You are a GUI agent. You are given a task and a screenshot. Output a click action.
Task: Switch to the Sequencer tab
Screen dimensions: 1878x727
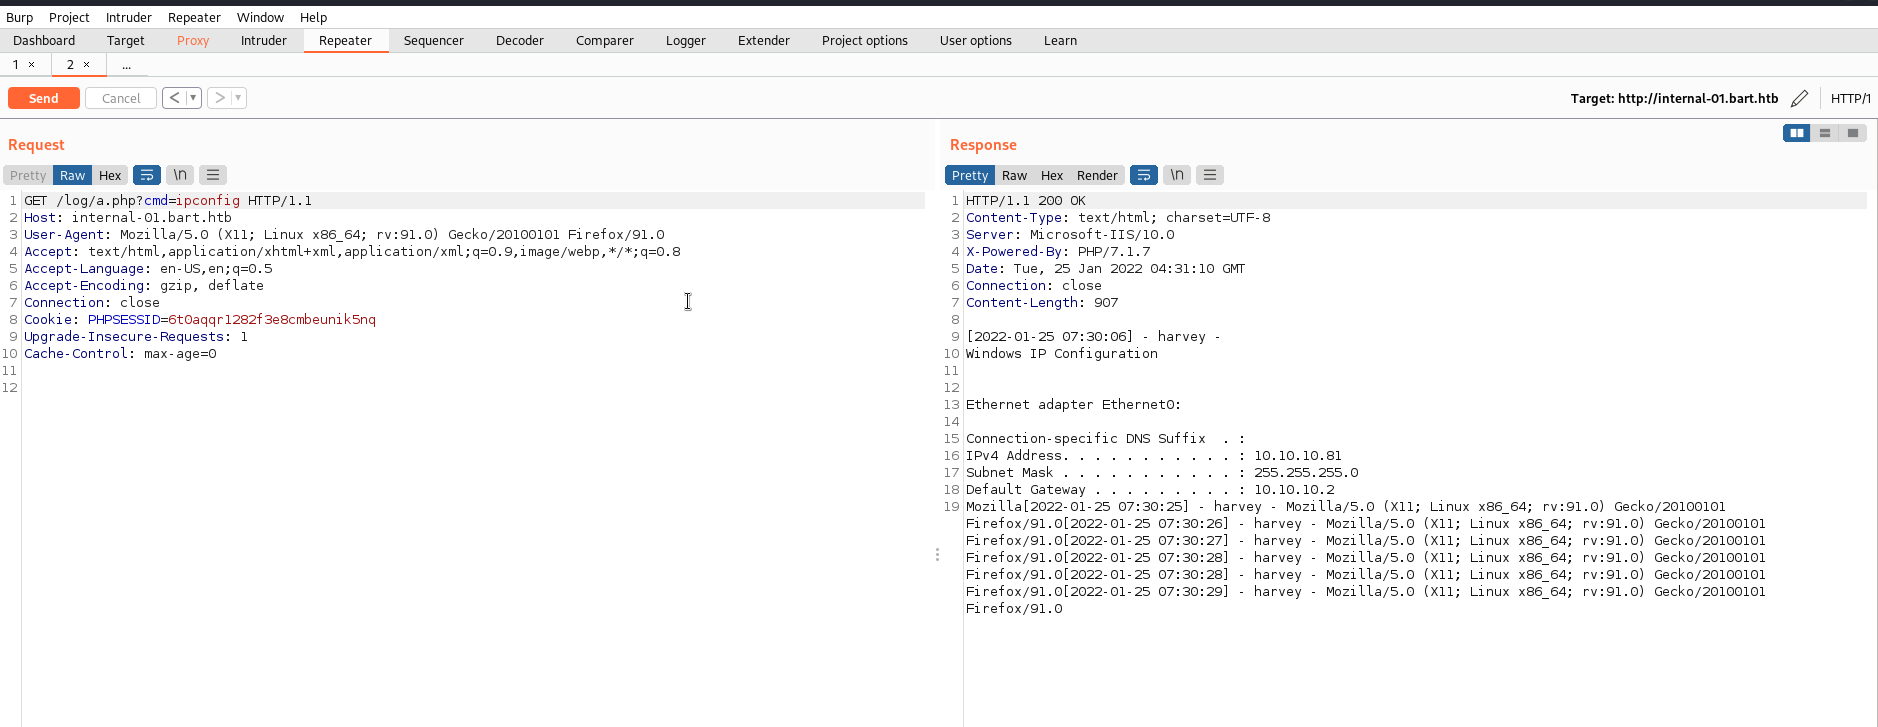point(433,41)
